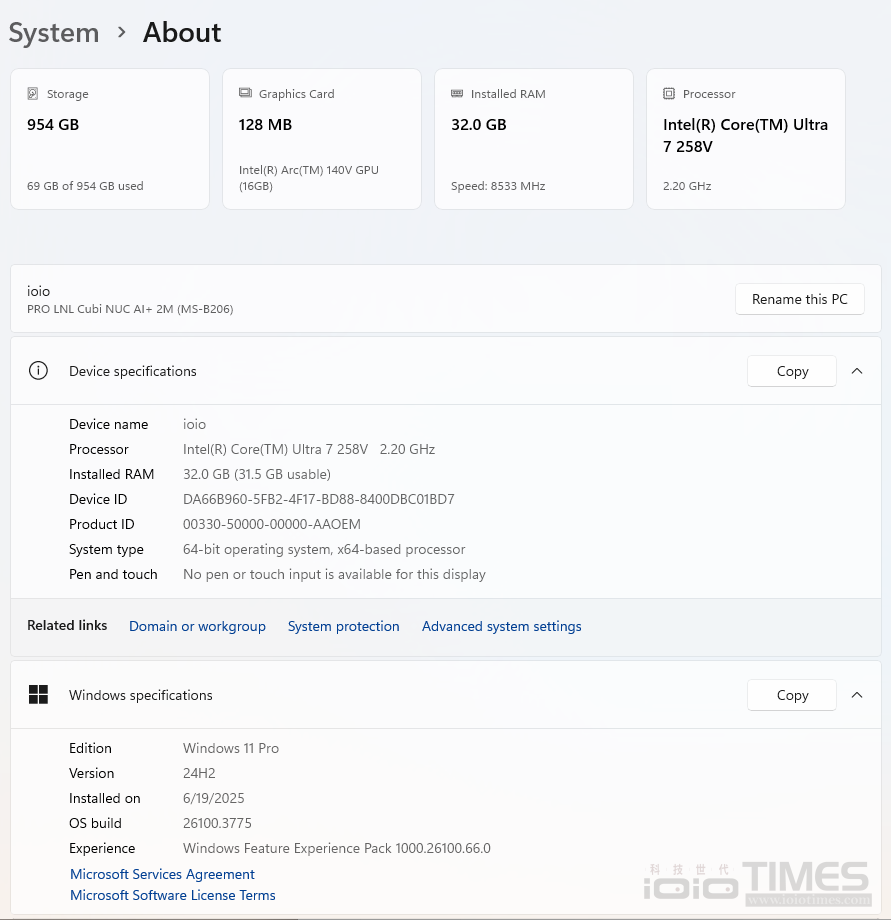Select Windows Feature Experience Pack value
Viewport: 891px width, 920px height.
337,848
